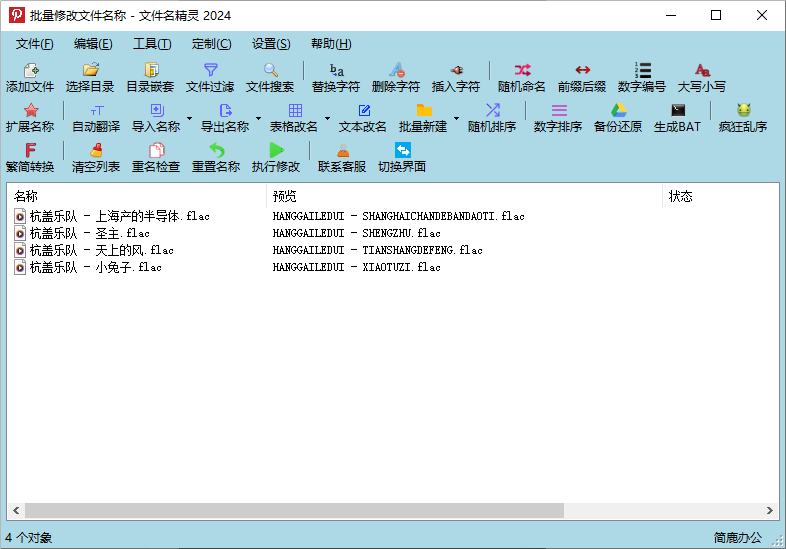Viewport: 786px width, 549px height.
Task: Sort by the 名称 column header
Action: click(136, 196)
